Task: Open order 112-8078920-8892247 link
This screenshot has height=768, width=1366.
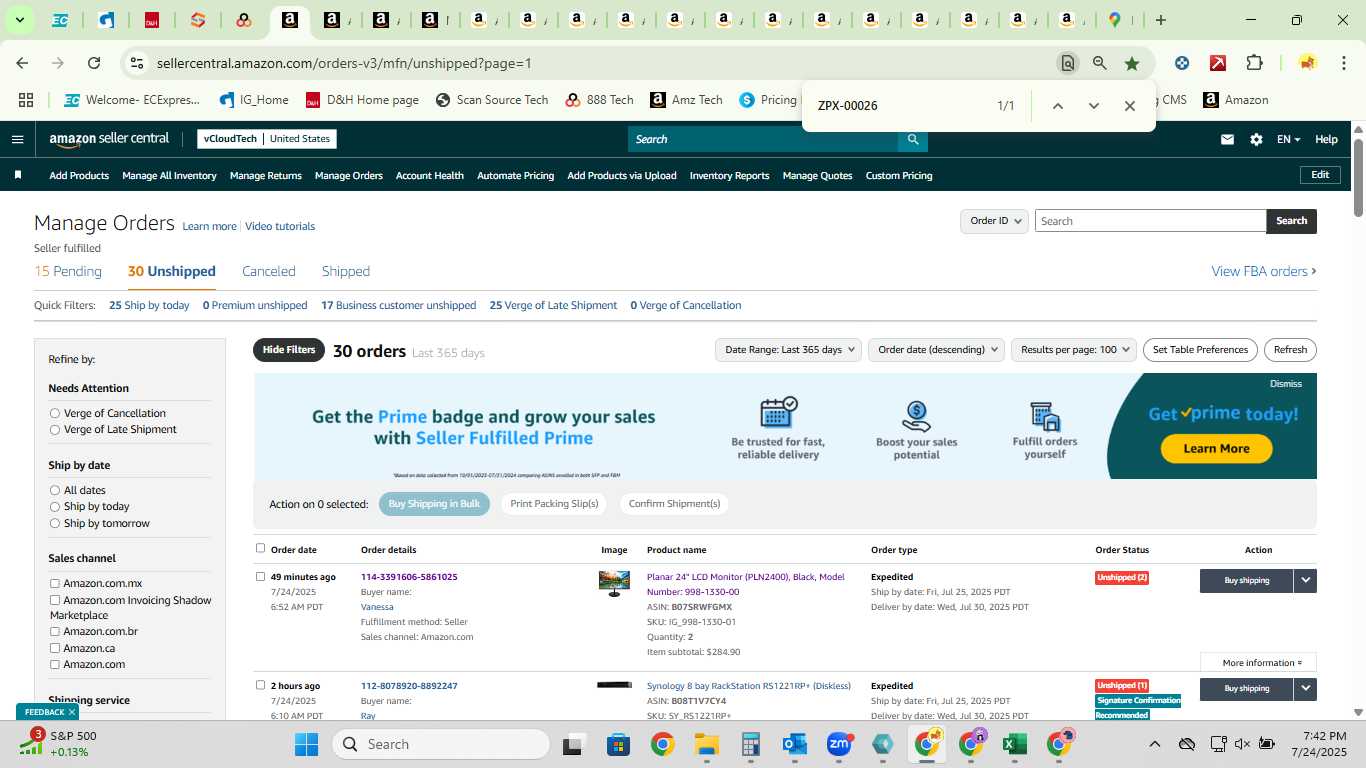Action: pyautogui.click(x=409, y=686)
